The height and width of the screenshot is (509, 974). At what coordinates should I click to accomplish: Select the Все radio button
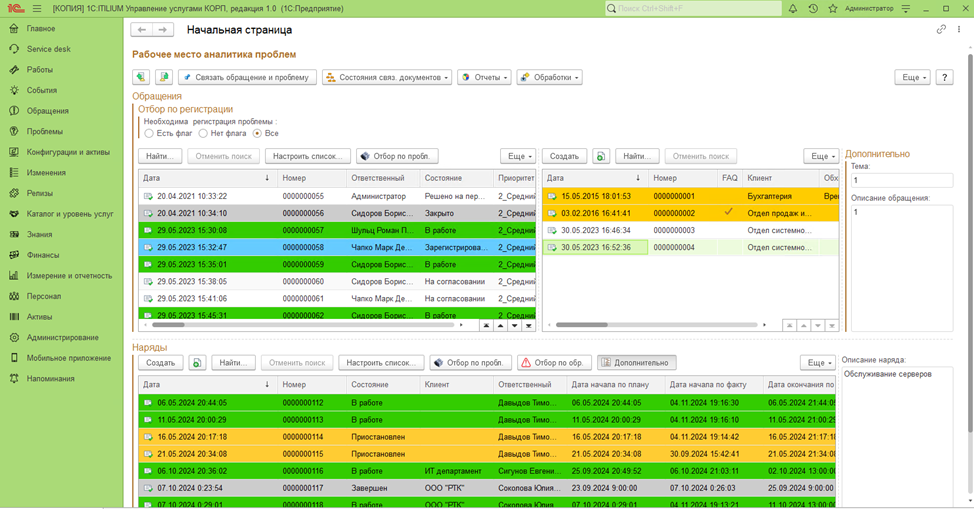pyautogui.click(x=257, y=134)
